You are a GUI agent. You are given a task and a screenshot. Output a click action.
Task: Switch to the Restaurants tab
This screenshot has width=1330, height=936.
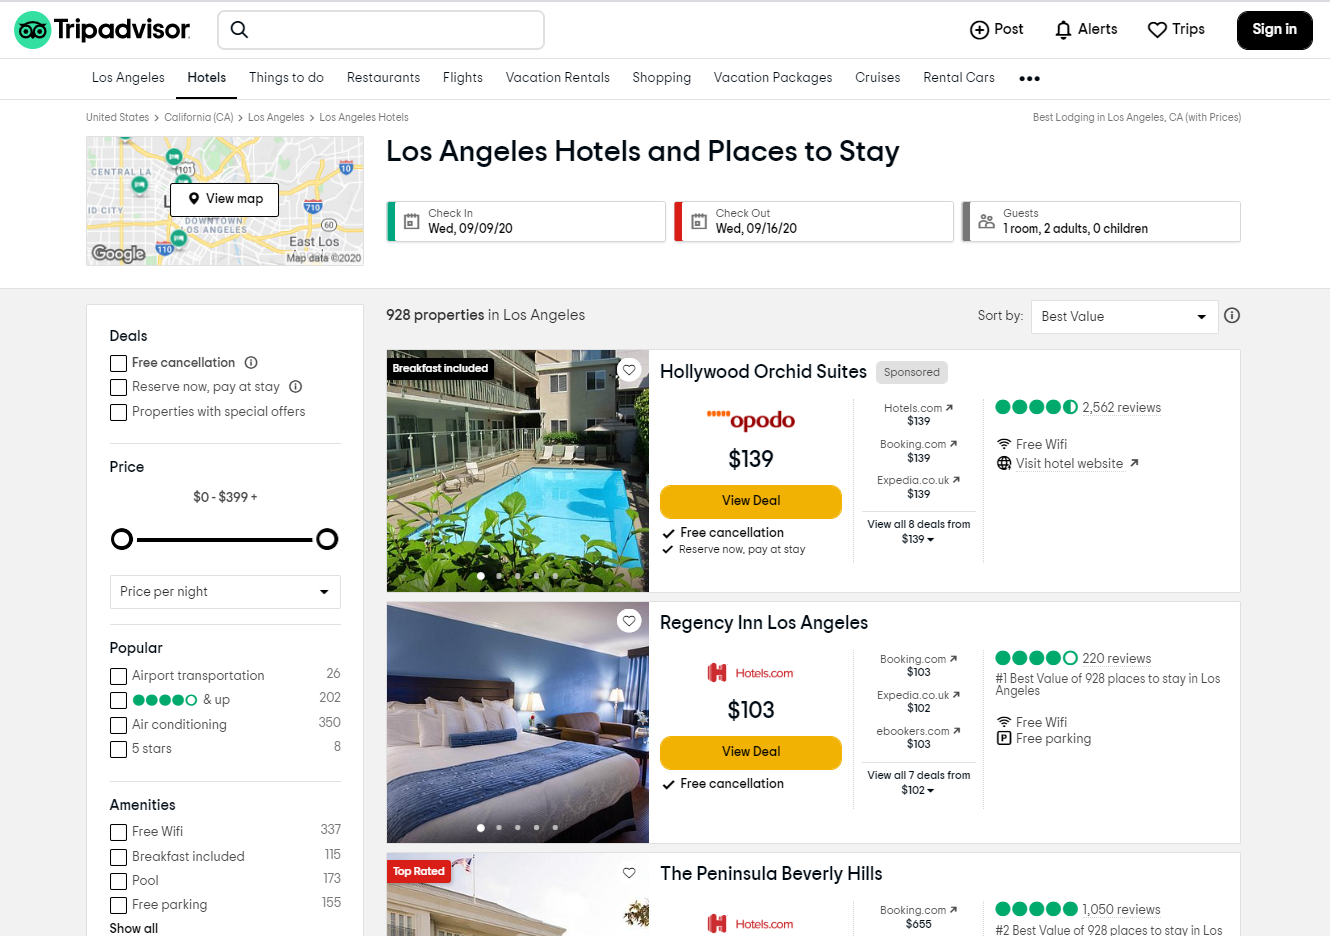click(383, 77)
